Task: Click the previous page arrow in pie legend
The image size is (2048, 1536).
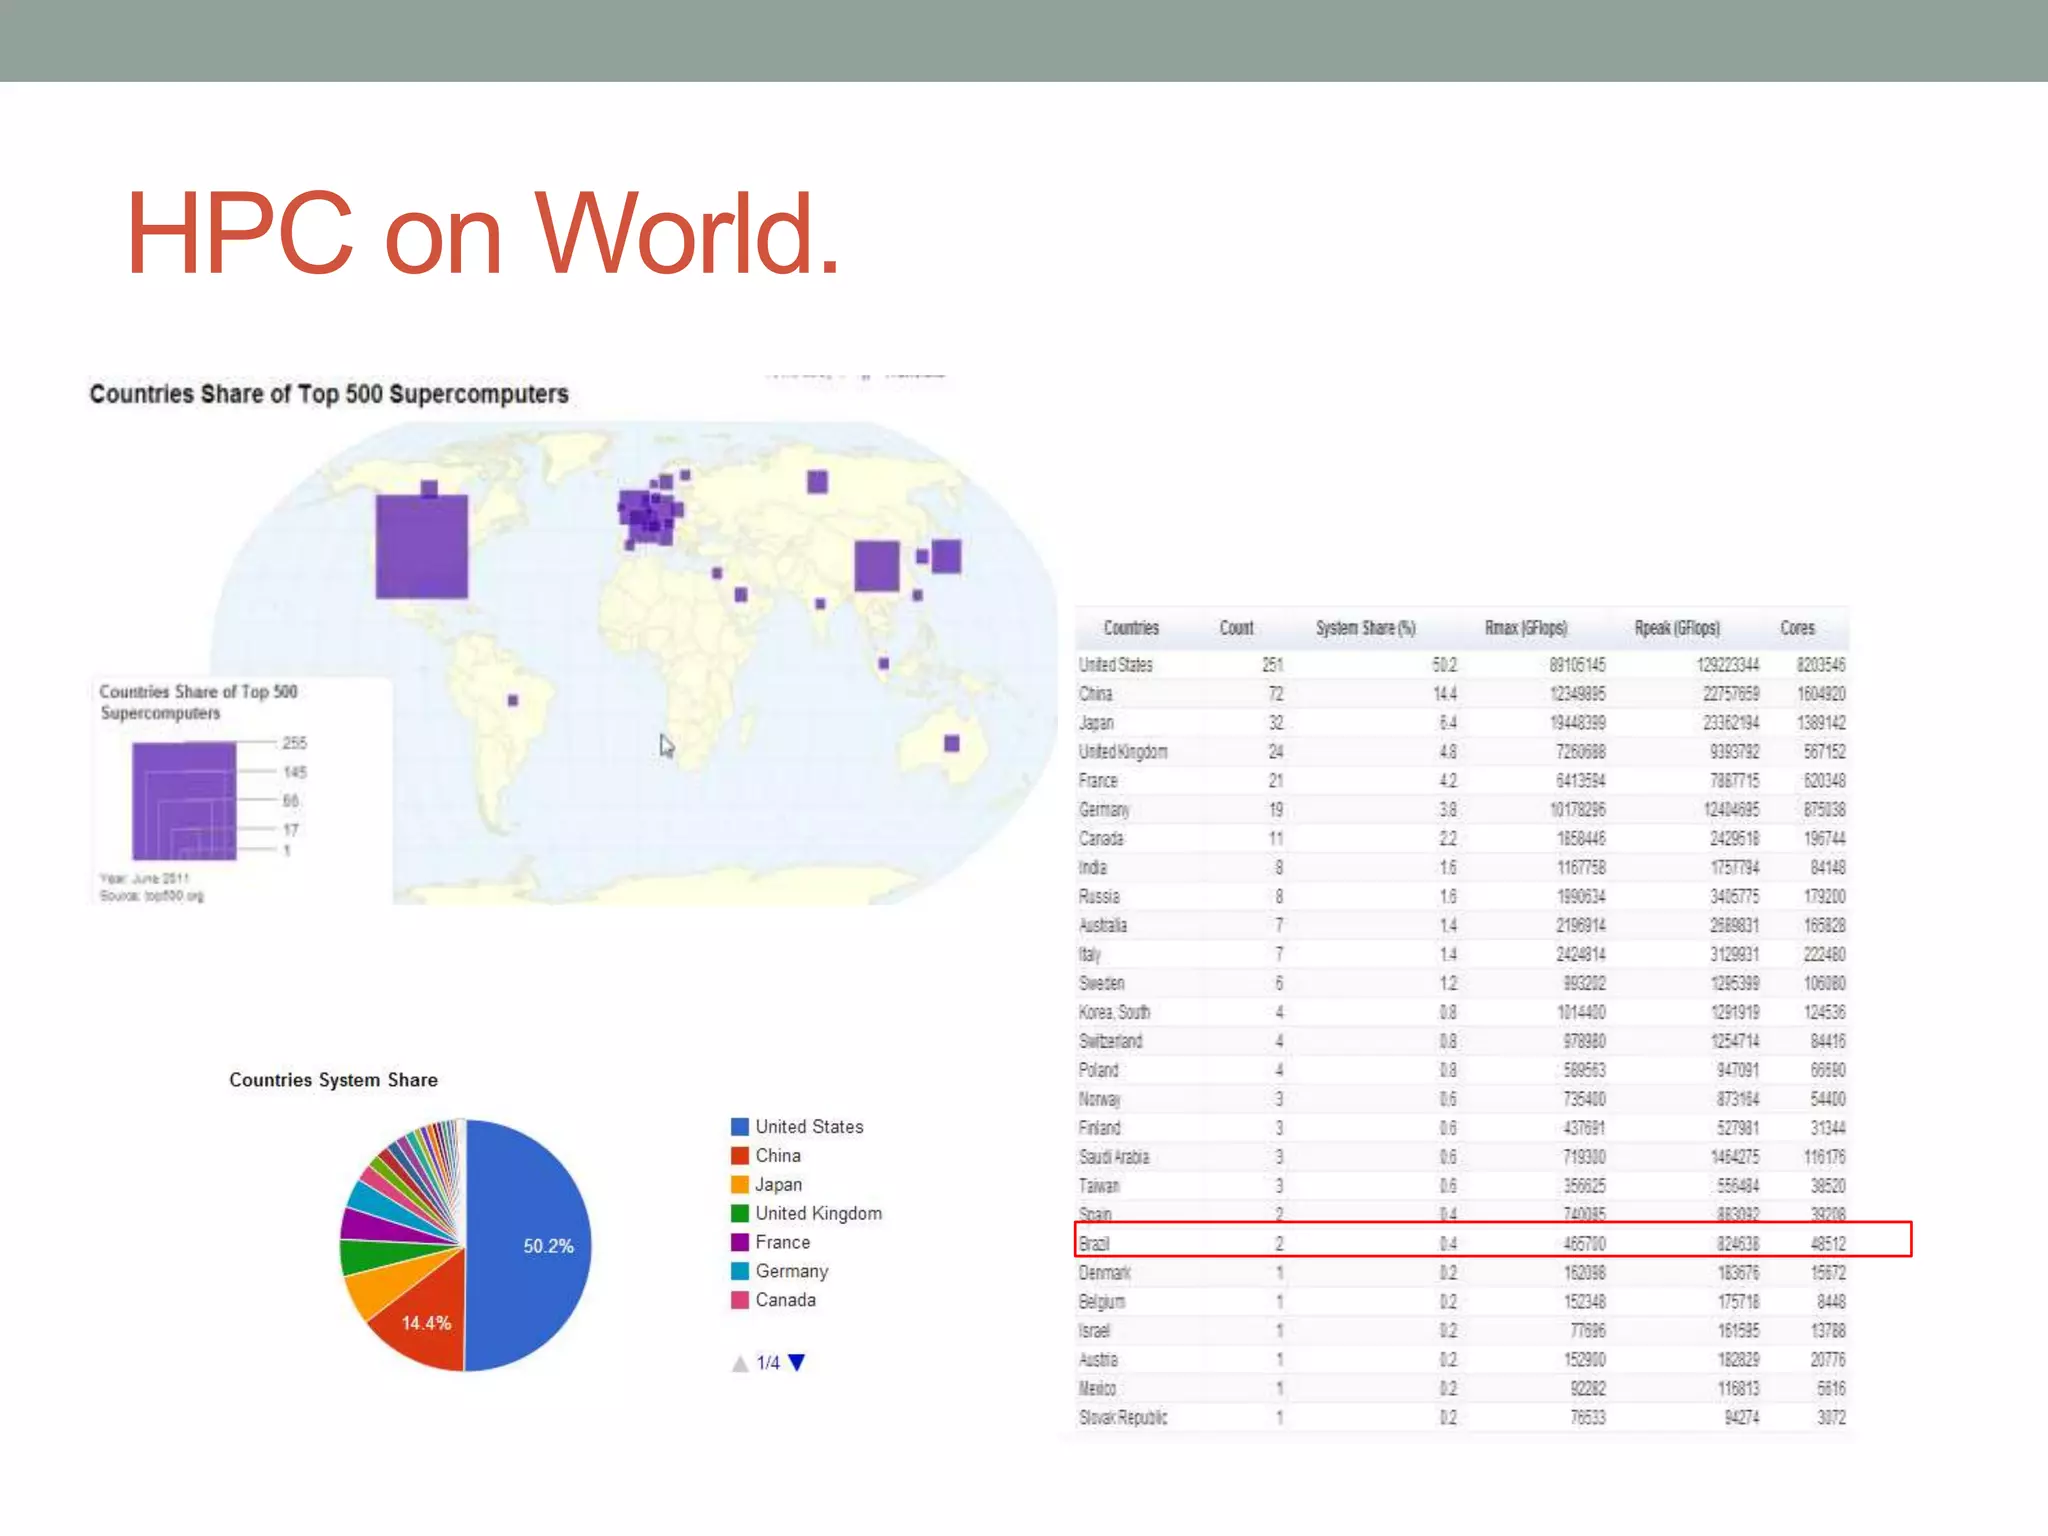Action: tap(740, 1363)
